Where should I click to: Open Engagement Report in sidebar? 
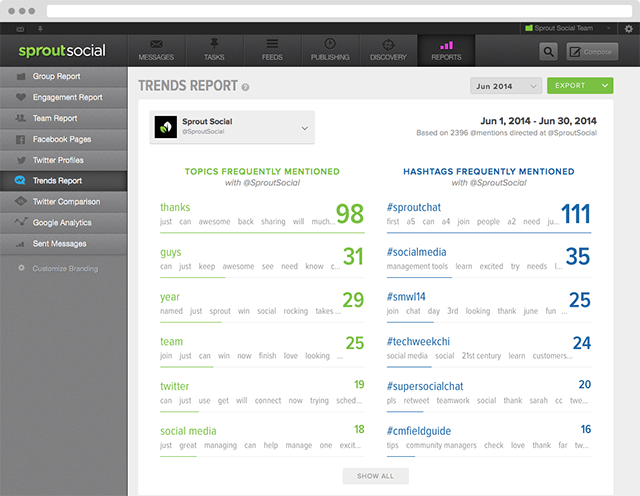(64, 97)
